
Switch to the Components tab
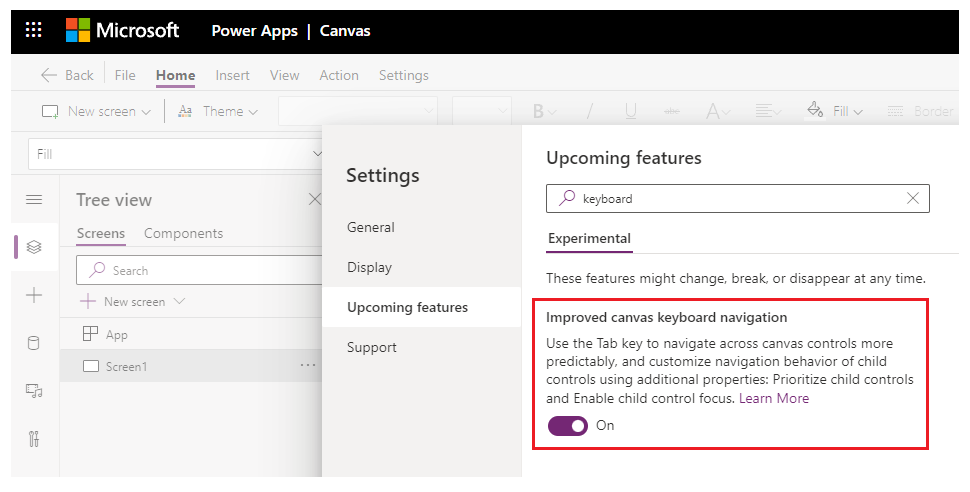coord(184,233)
